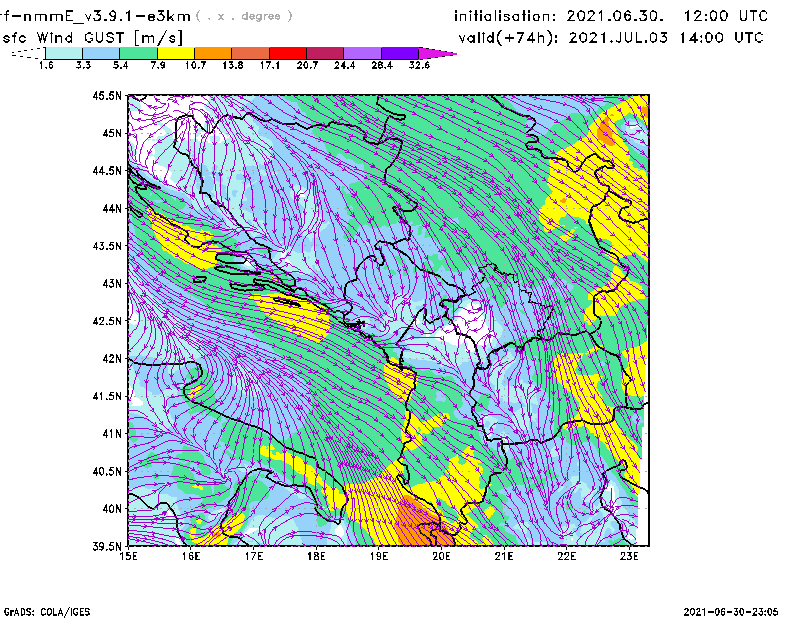Click the 45N latitude label
Viewport: 800px width, 618px height.
coord(112,133)
